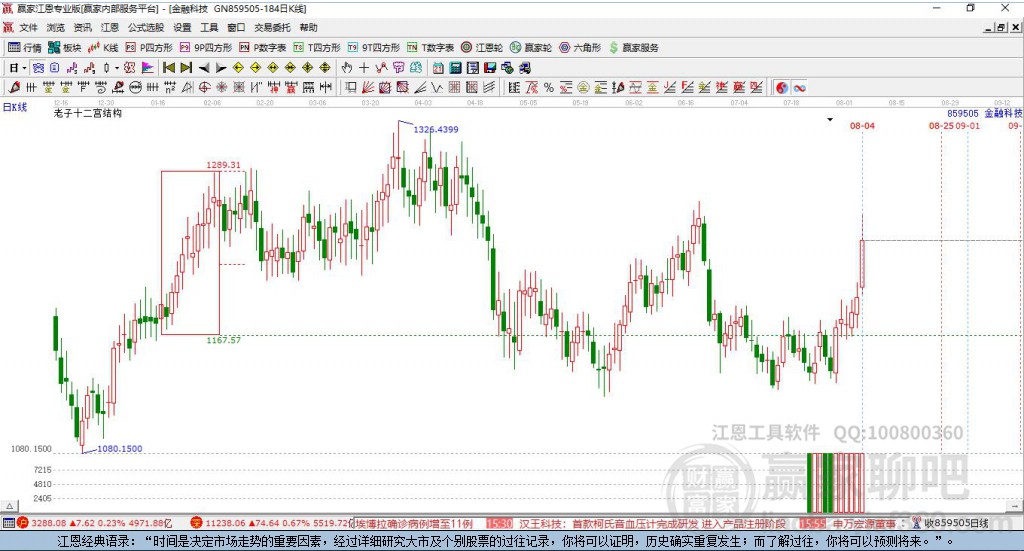Select the zigzag wave line tool
The height and width of the screenshot is (551, 1024).
point(437,87)
